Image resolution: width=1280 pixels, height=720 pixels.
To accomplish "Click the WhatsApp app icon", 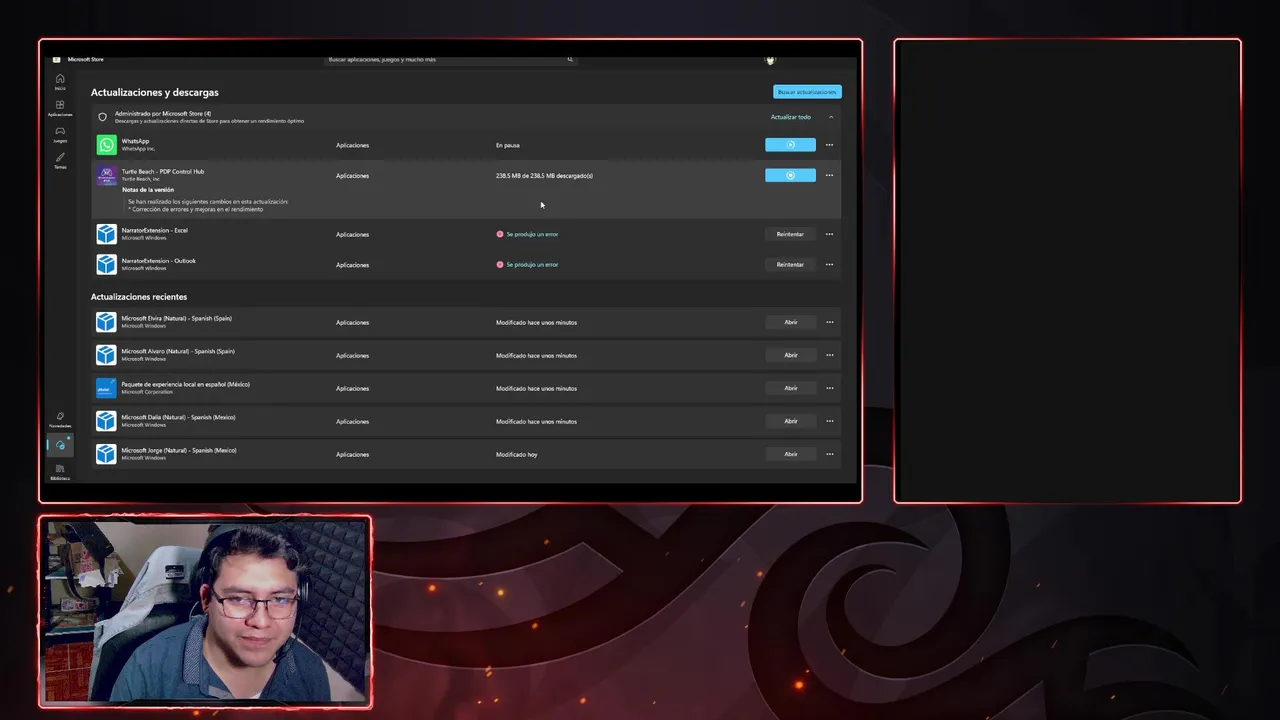I will 106,145.
